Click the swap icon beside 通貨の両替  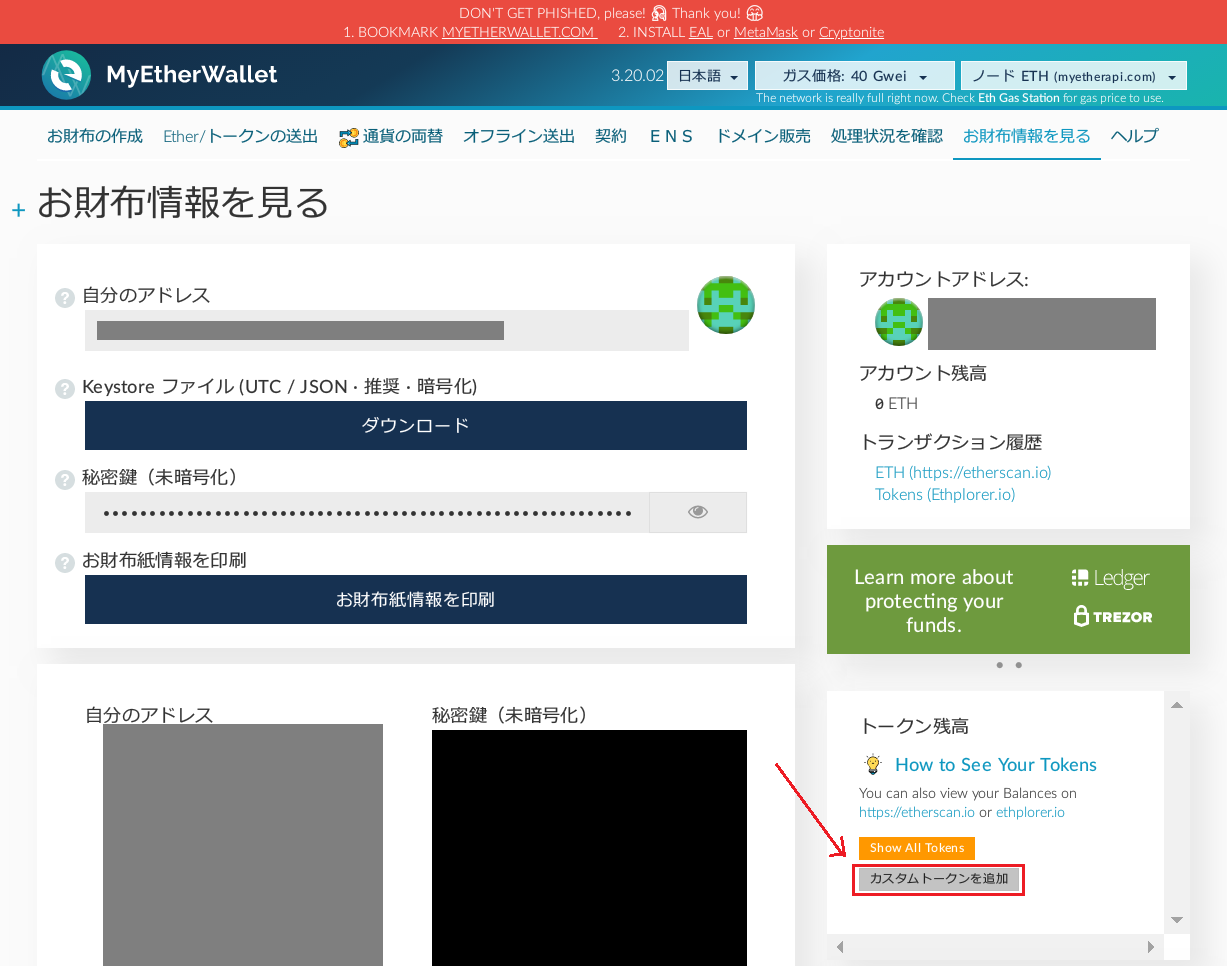(349, 137)
